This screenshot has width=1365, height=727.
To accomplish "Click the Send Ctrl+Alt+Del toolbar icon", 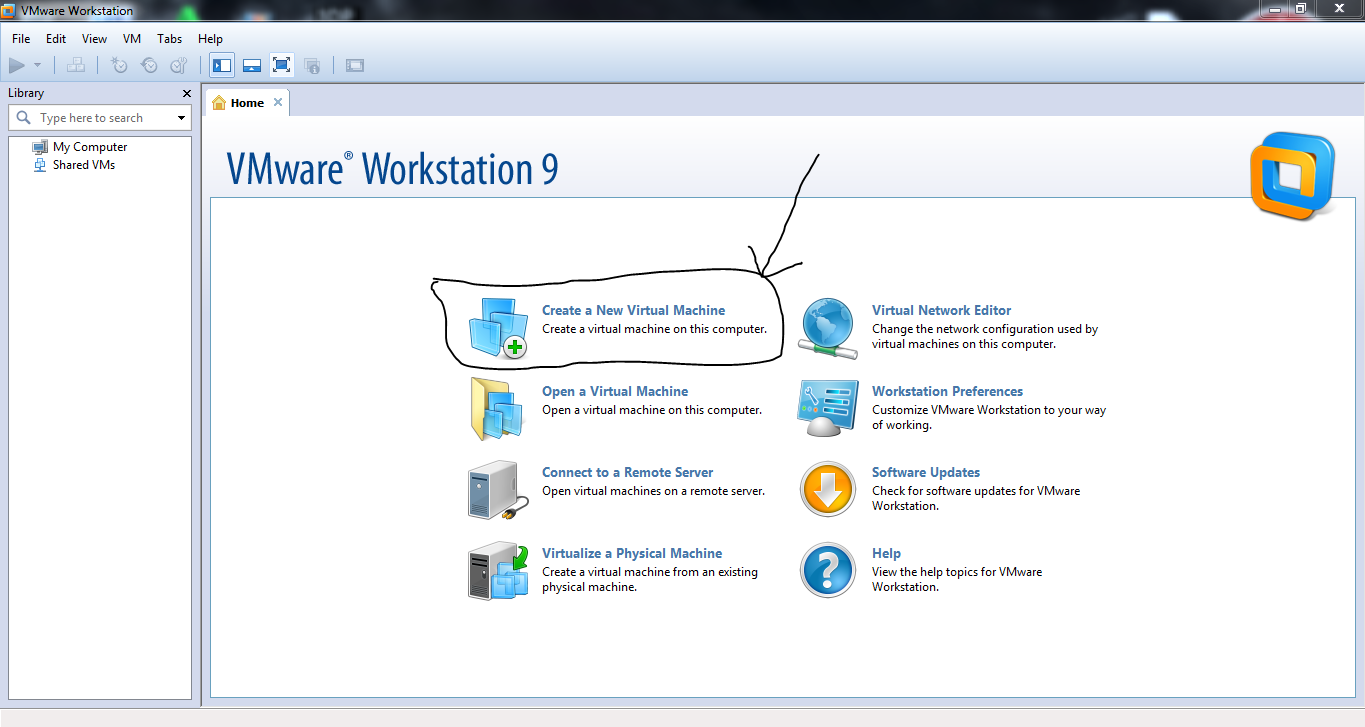I will pos(76,65).
